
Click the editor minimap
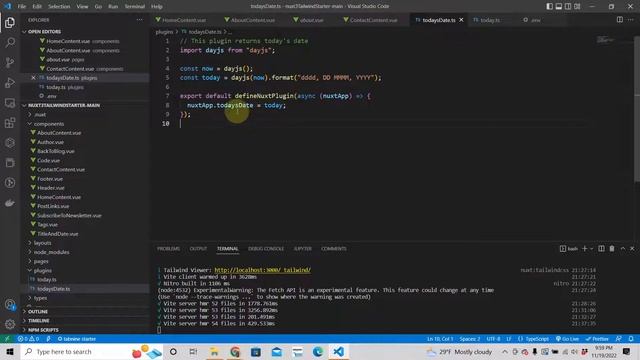click(x=605, y=40)
